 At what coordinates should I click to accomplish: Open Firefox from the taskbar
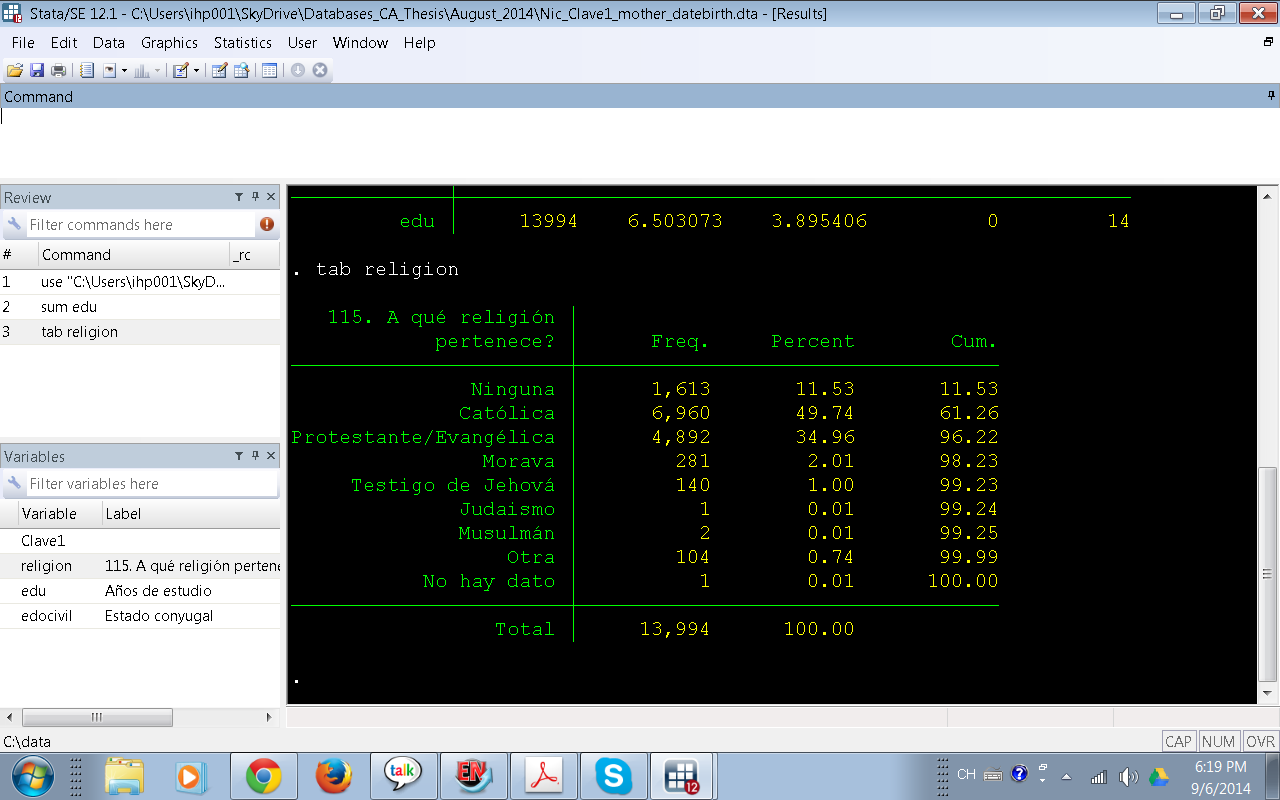335,776
